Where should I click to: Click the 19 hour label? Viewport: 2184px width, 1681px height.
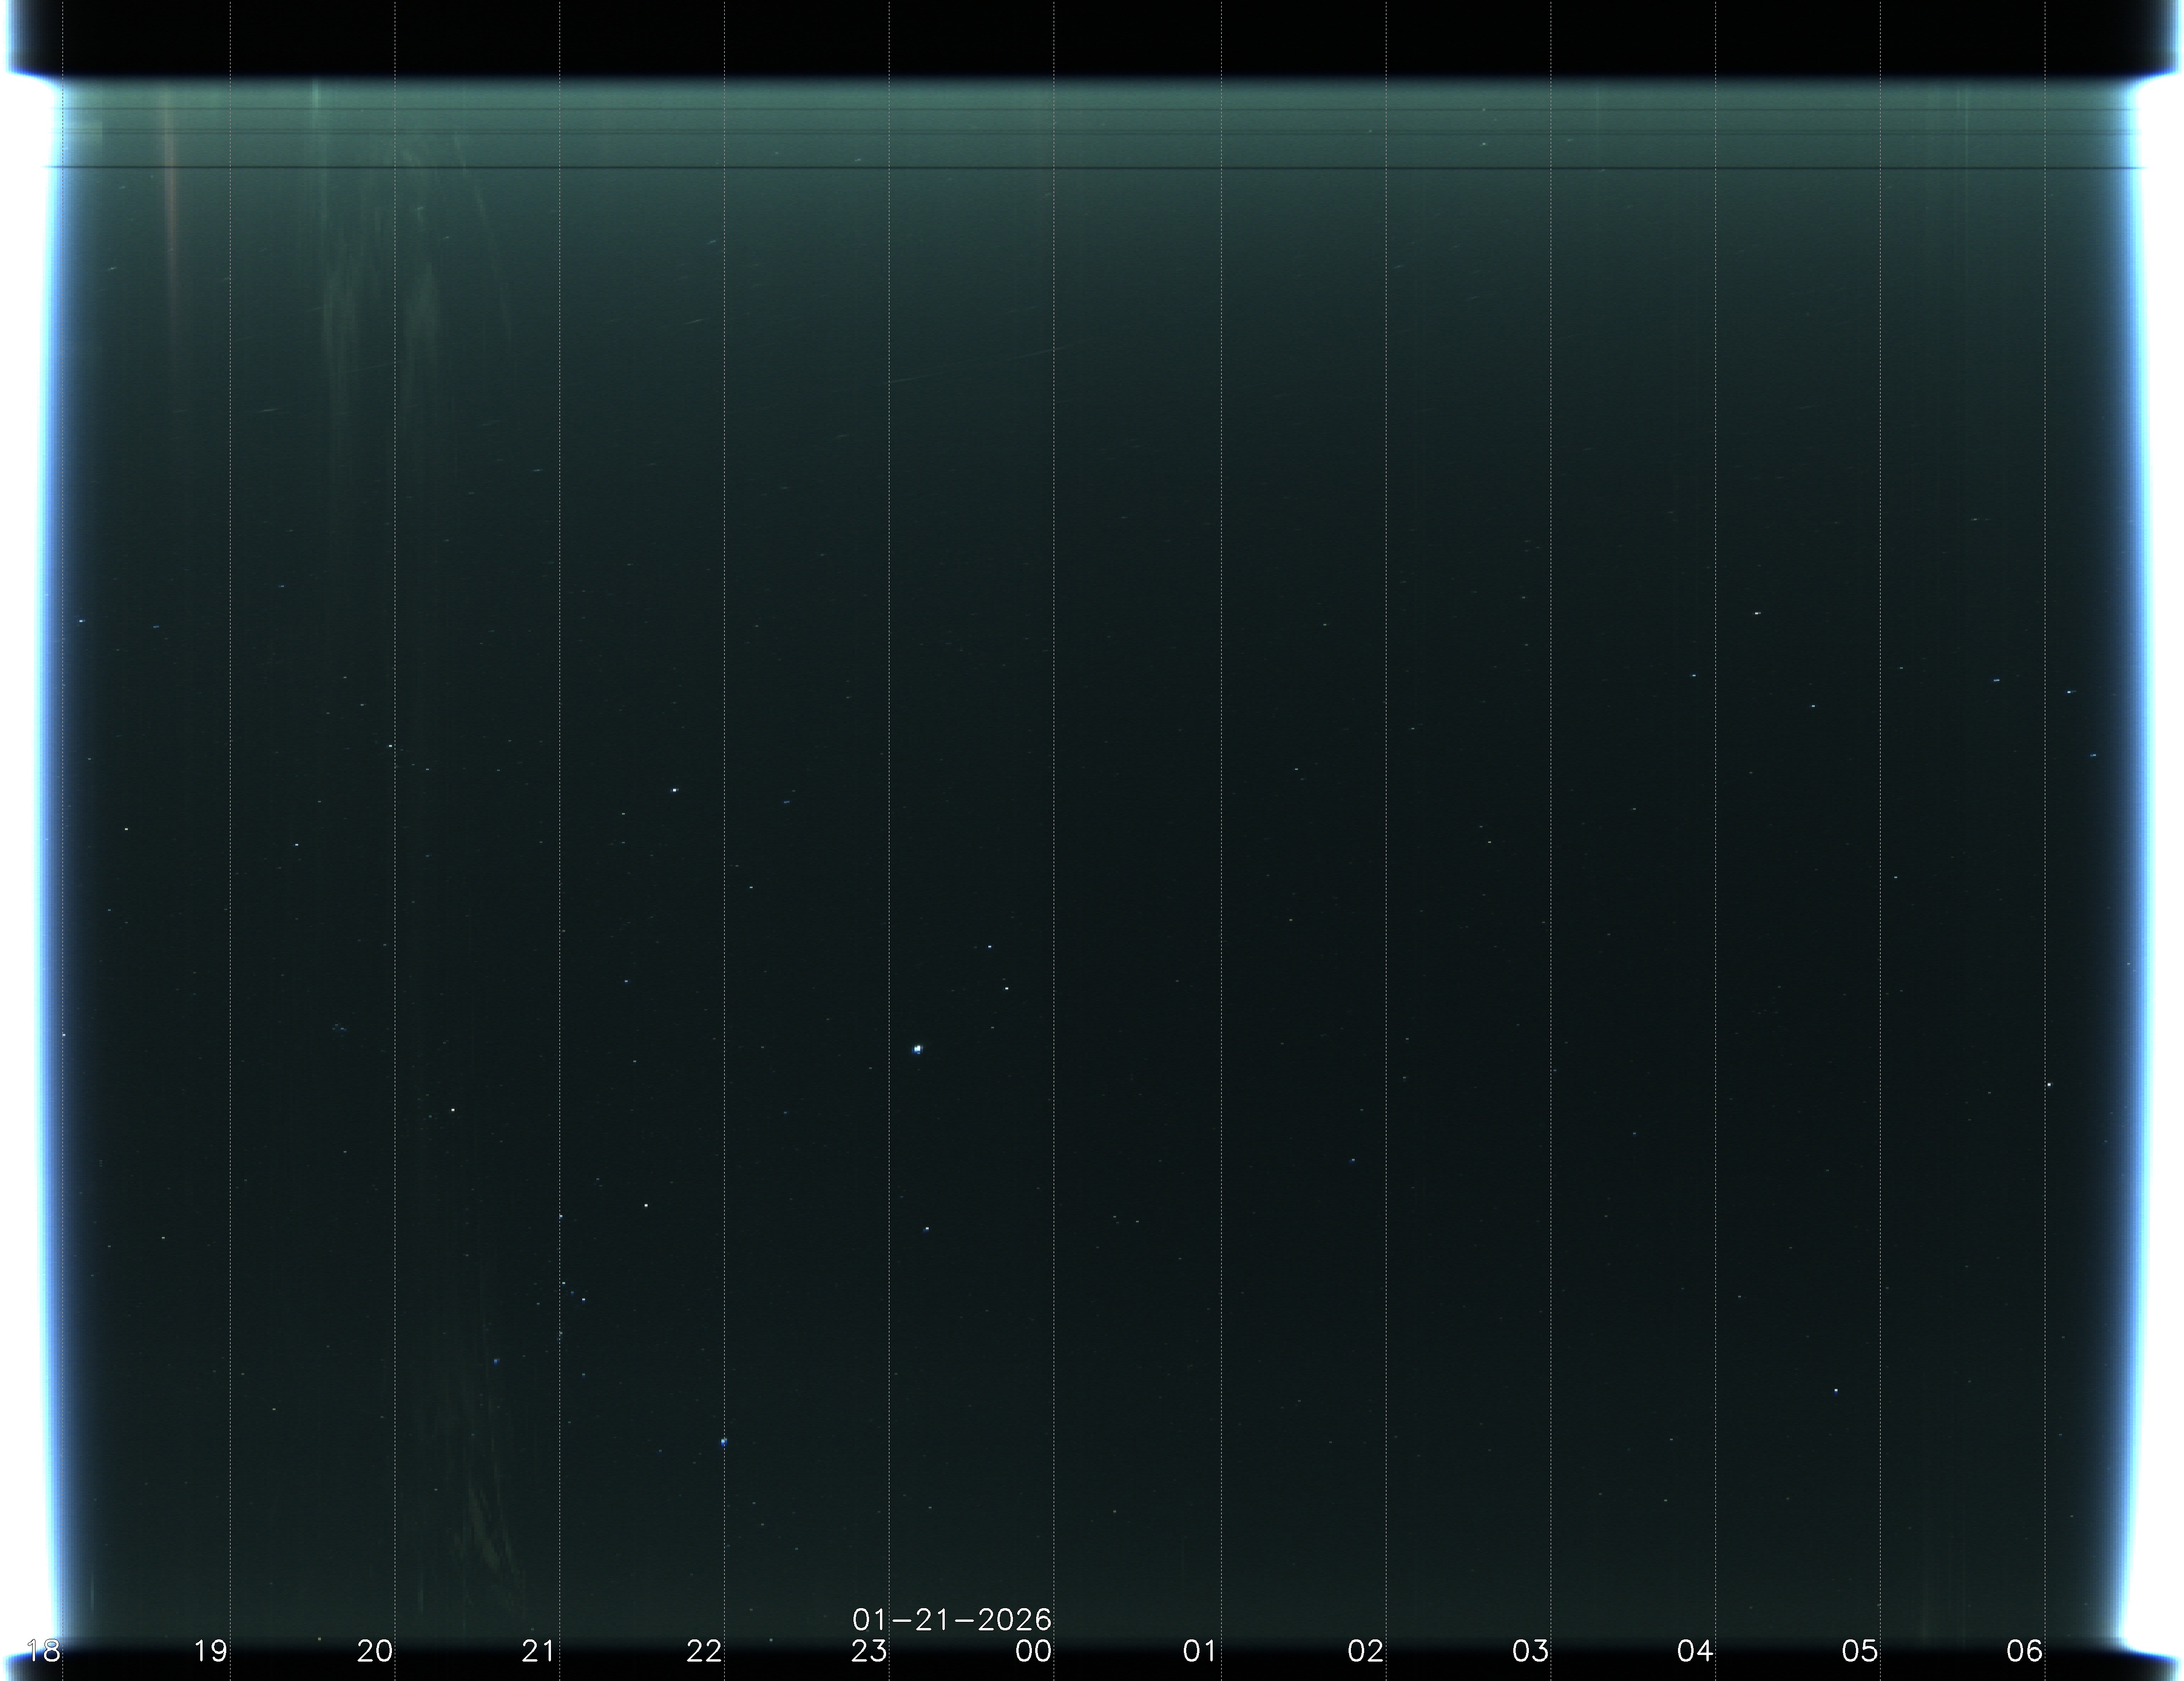click(210, 1651)
